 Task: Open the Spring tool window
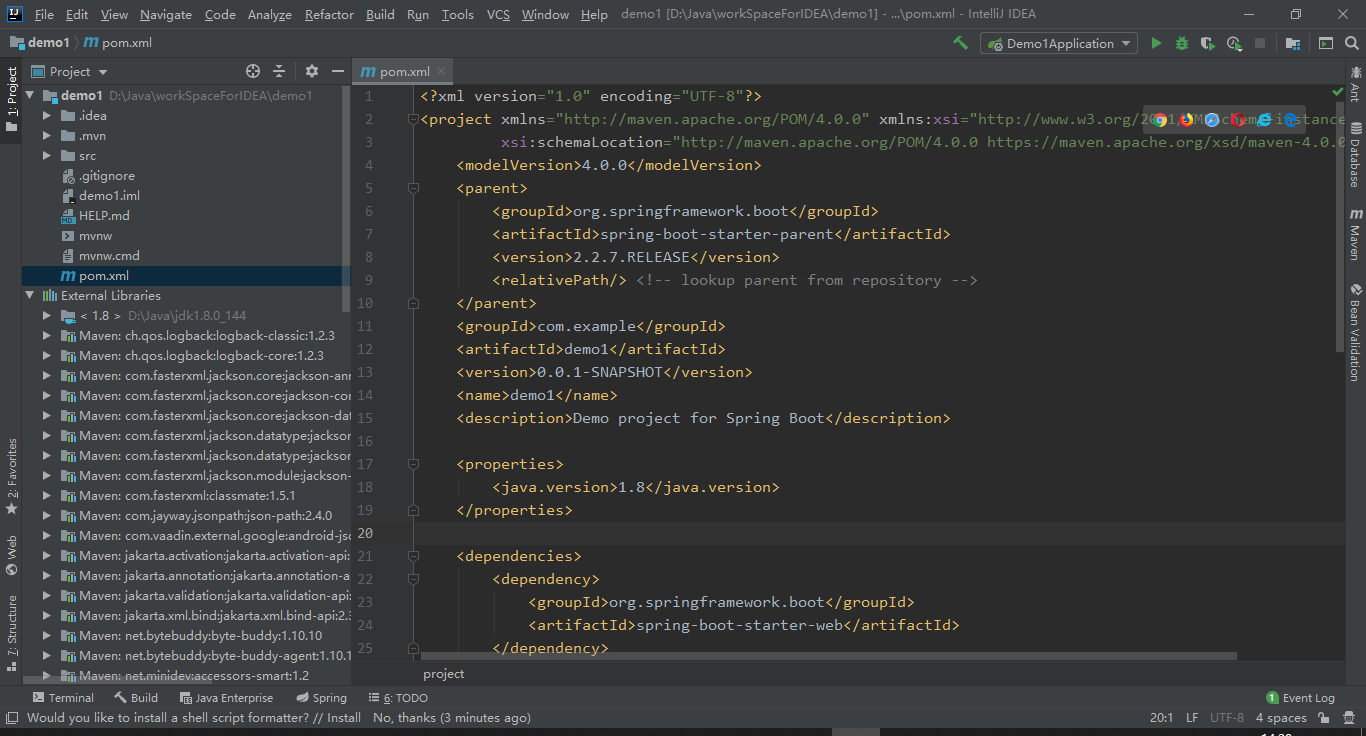321,697
